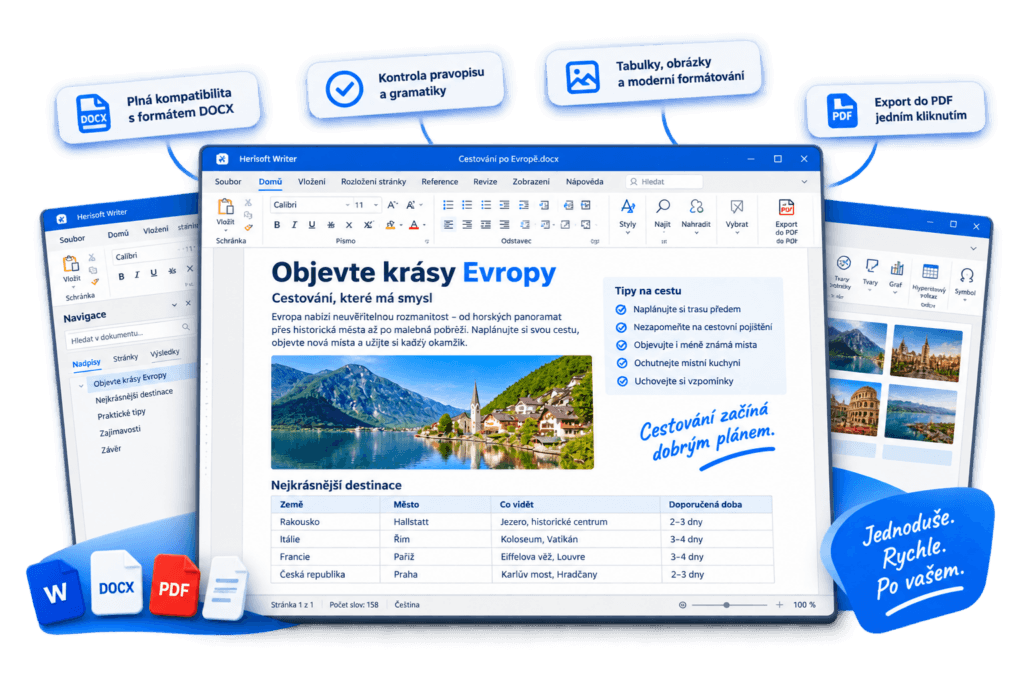Switch to Výsledky tab in Navigace pane
1024x683 pixels.
click(x=165, y=353)
